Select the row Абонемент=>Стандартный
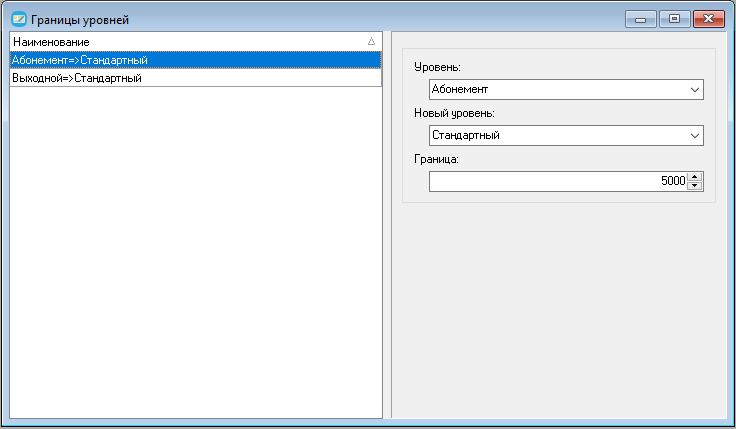Image resolution: width=736 pixels, height=429 pixels. 195,60
